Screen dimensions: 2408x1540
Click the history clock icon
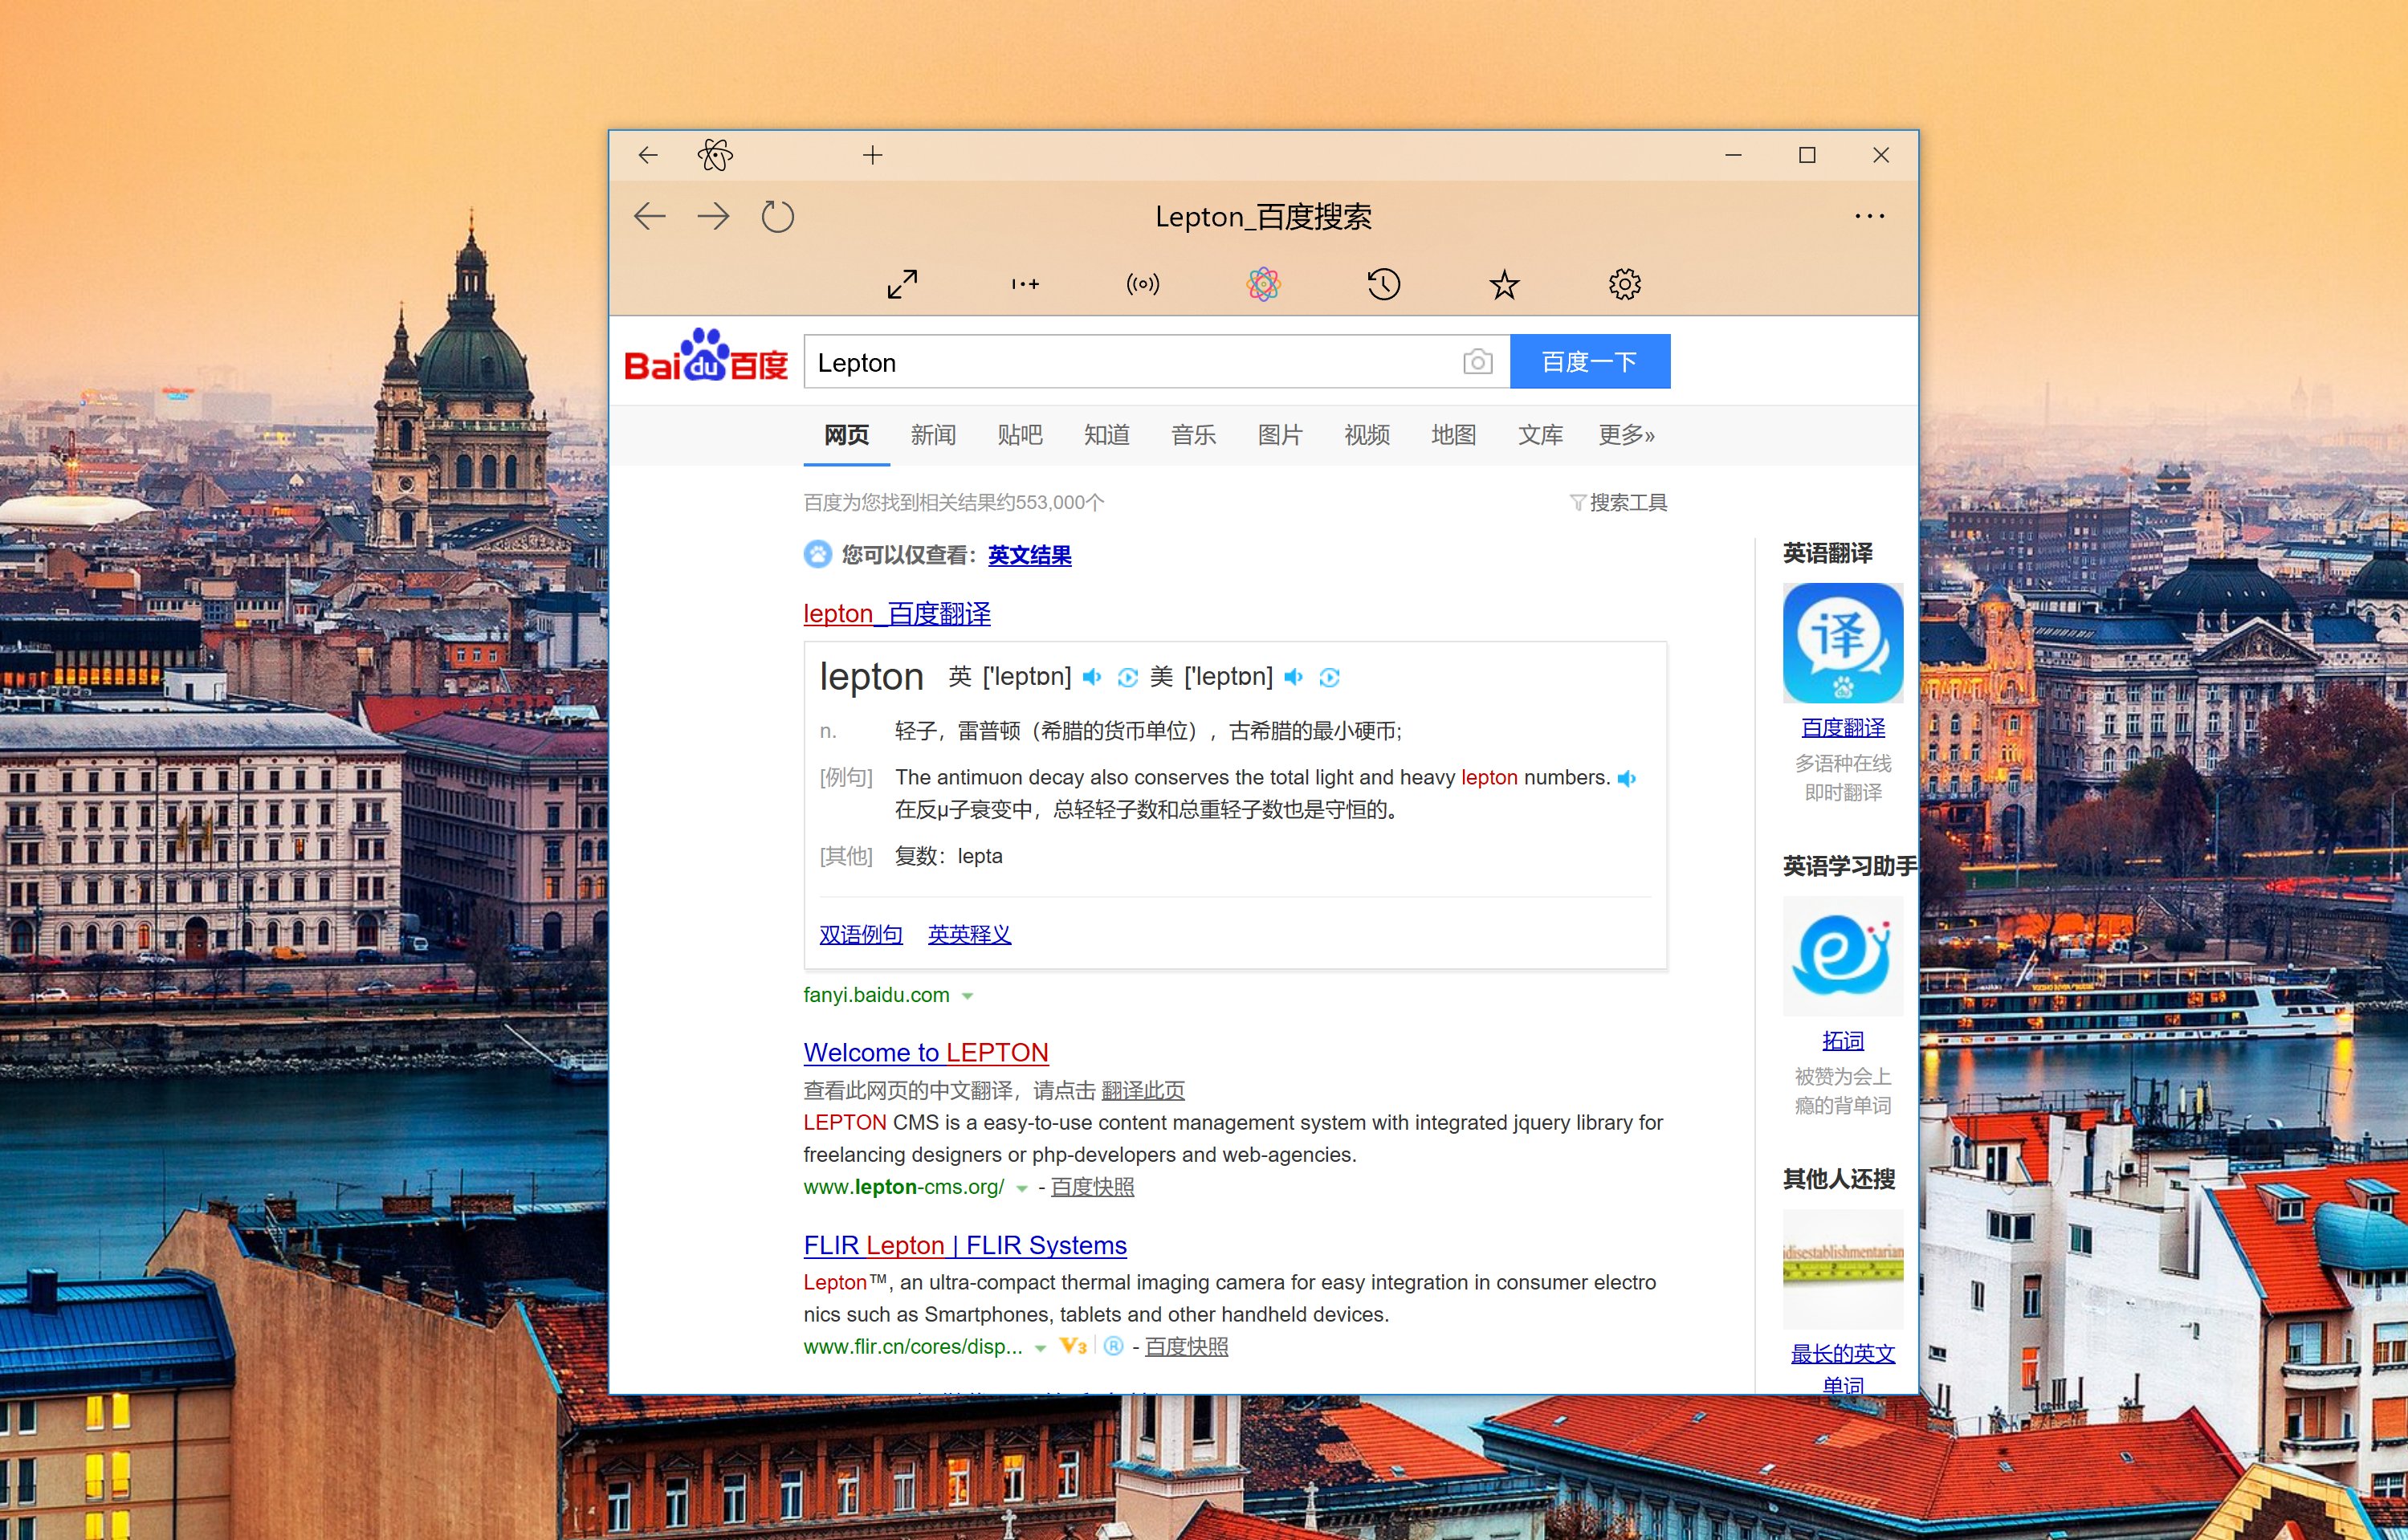(1383, 285)
